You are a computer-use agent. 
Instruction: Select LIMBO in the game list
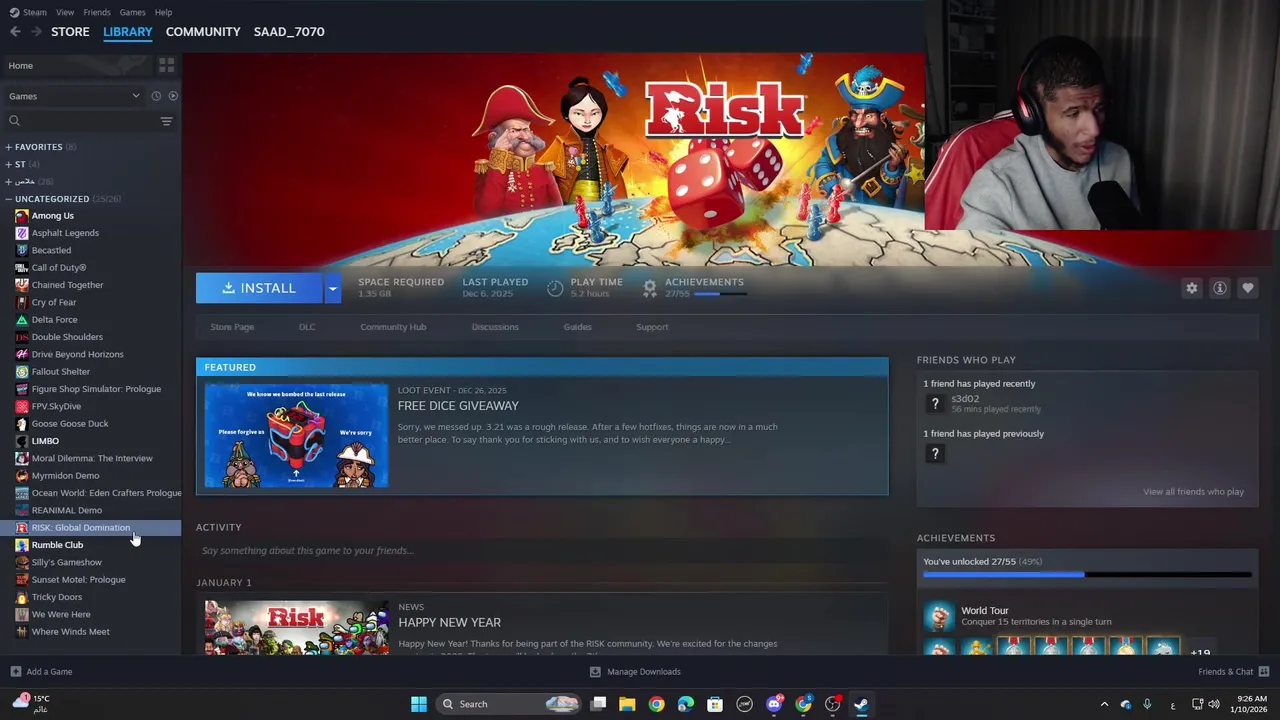[x=45, y=441]
